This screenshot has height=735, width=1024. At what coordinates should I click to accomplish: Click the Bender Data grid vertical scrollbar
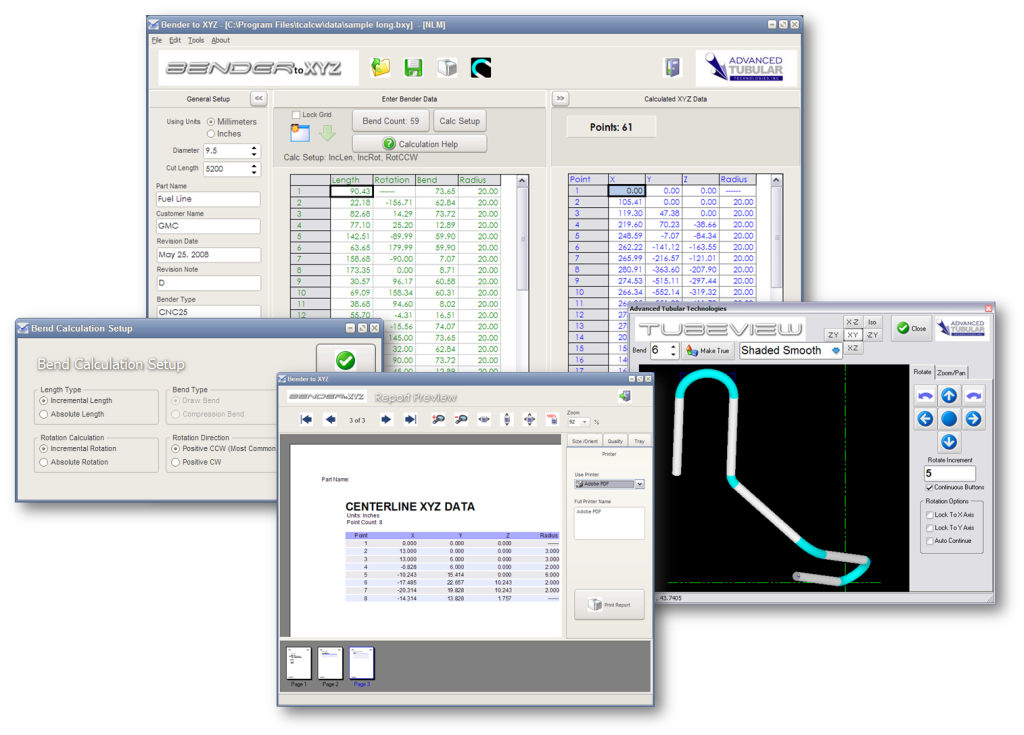[x=521, y=240]
